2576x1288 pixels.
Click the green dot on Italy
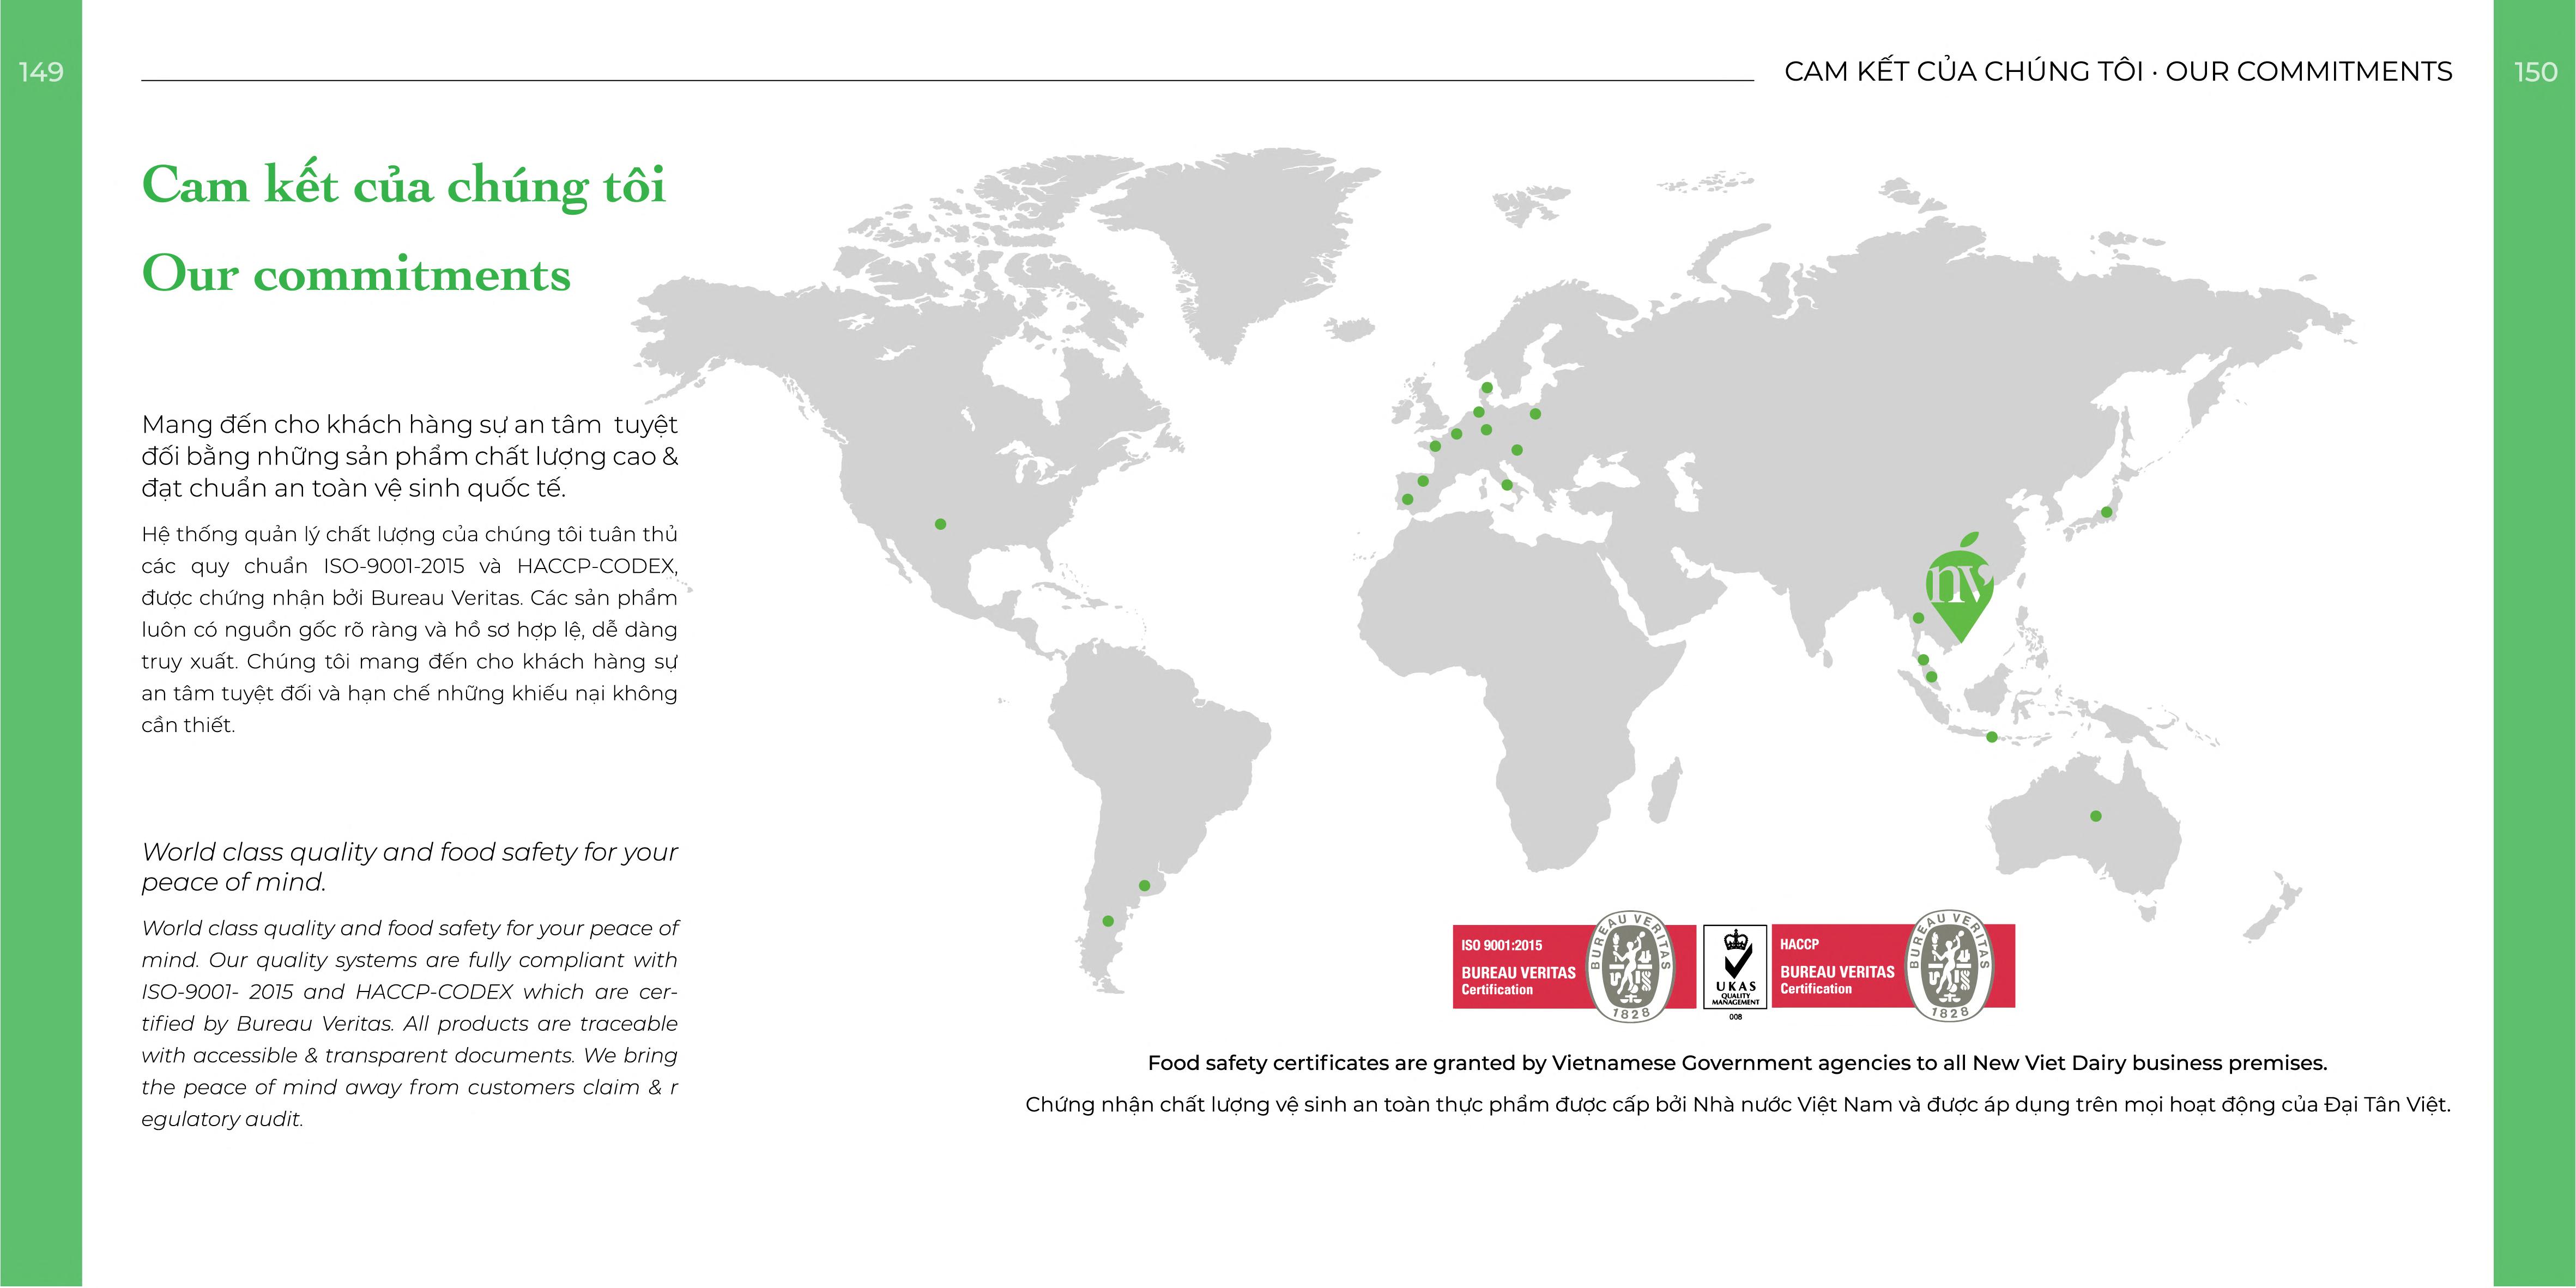(1507, 485)
